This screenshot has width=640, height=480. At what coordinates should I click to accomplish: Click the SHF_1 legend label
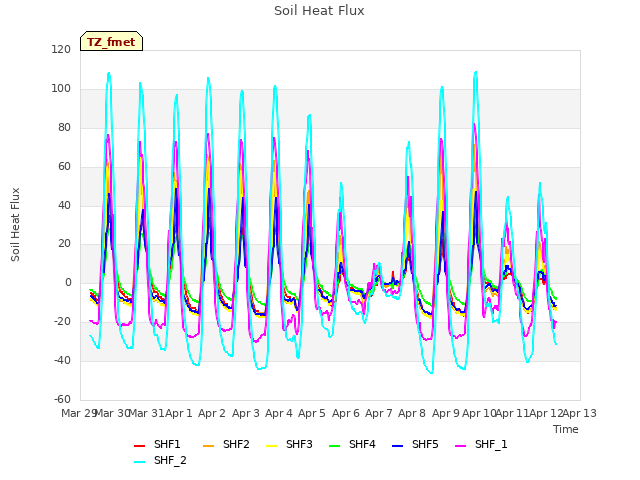[491, 444]
